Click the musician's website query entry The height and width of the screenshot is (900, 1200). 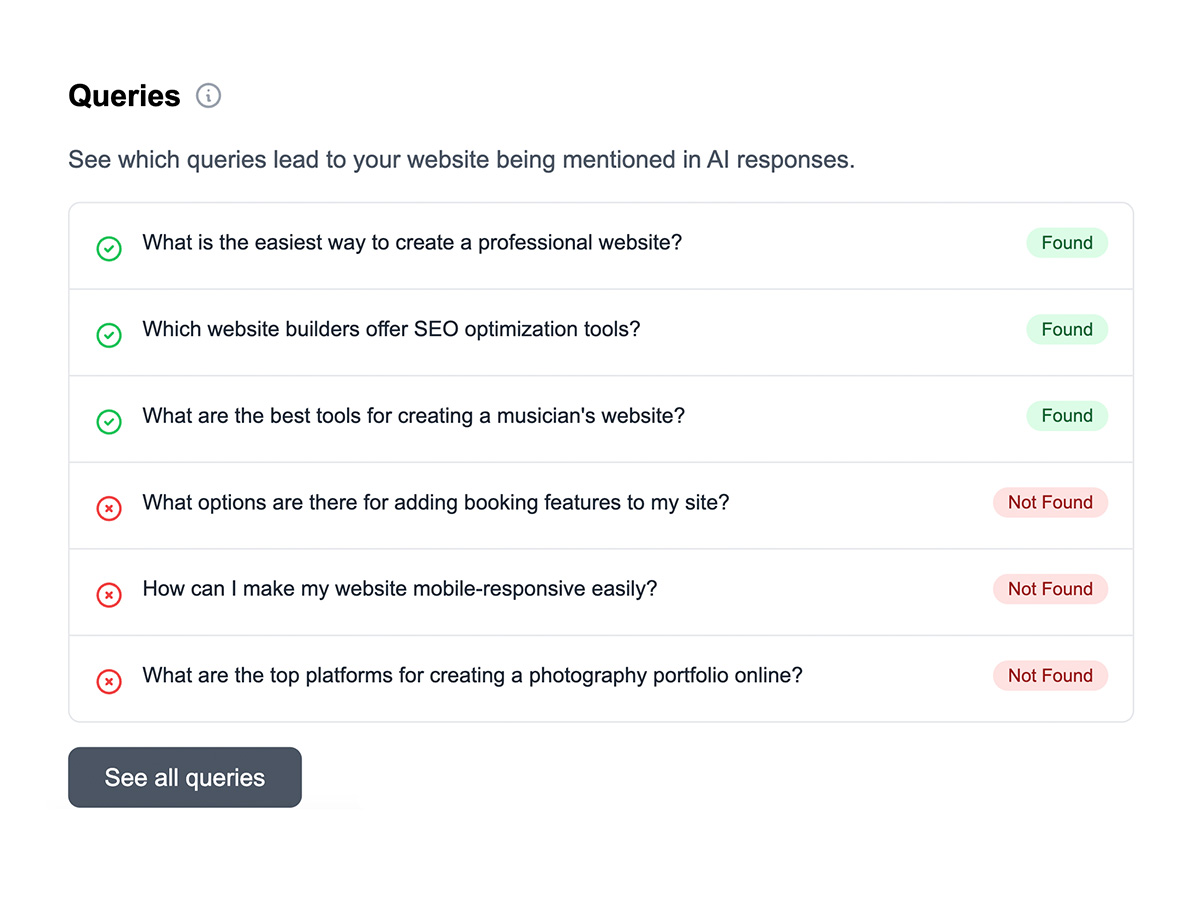point(413,415)
